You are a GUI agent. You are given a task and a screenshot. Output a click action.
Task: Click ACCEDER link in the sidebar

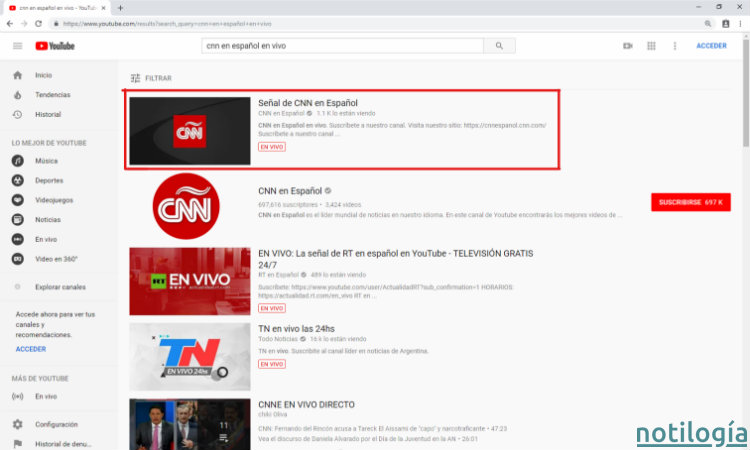point(31,349)
